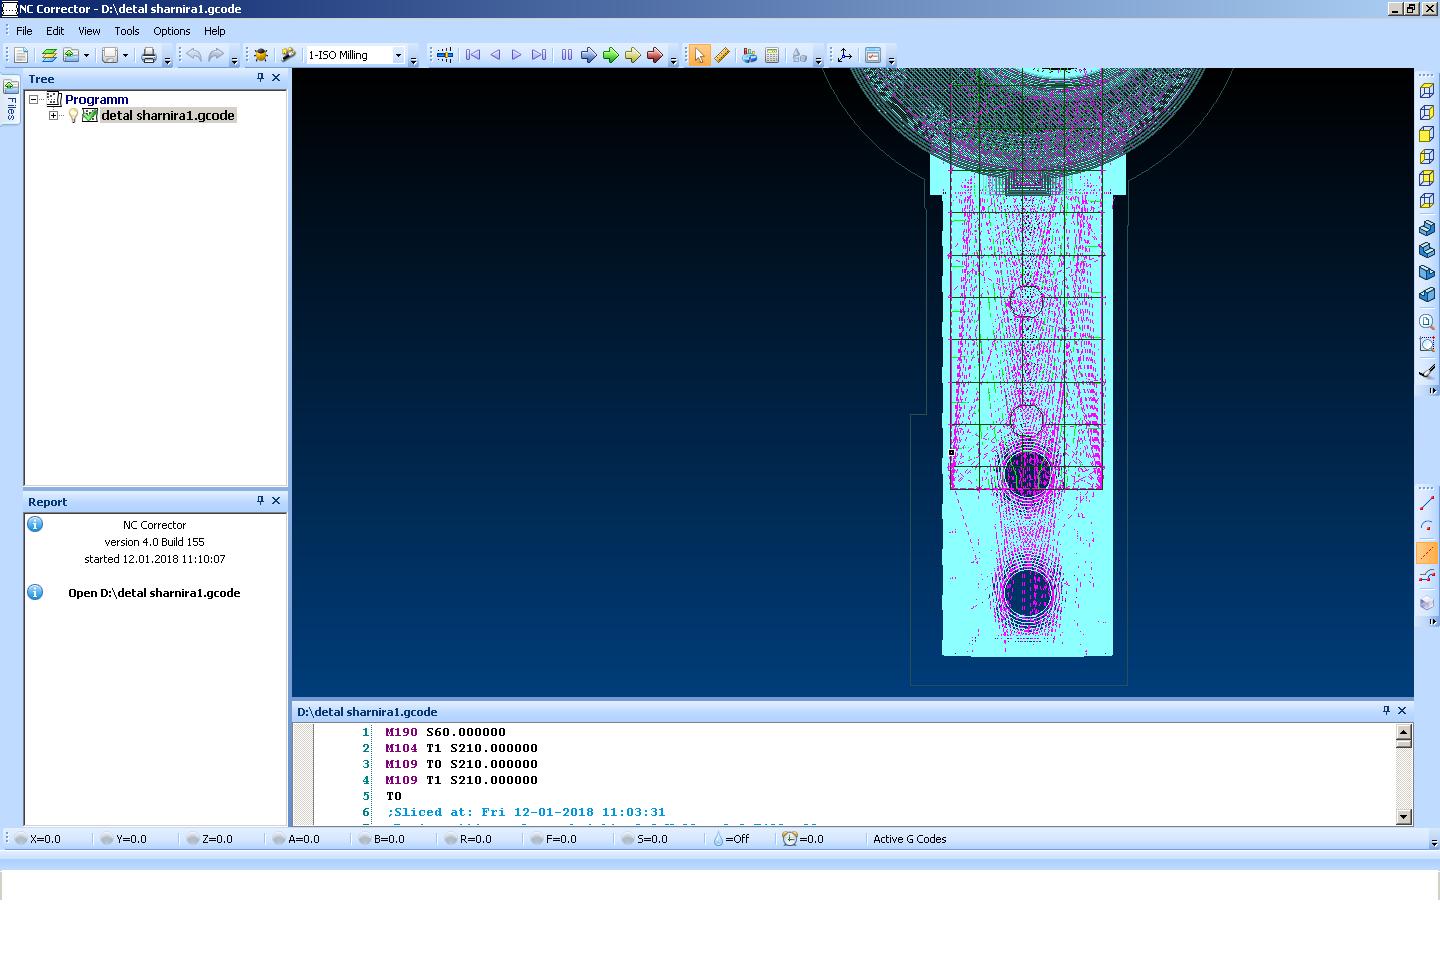Click the code editor scrollbar down arrow
1440x960 pixels.
pyautogui.click(x=1403, y=816)
